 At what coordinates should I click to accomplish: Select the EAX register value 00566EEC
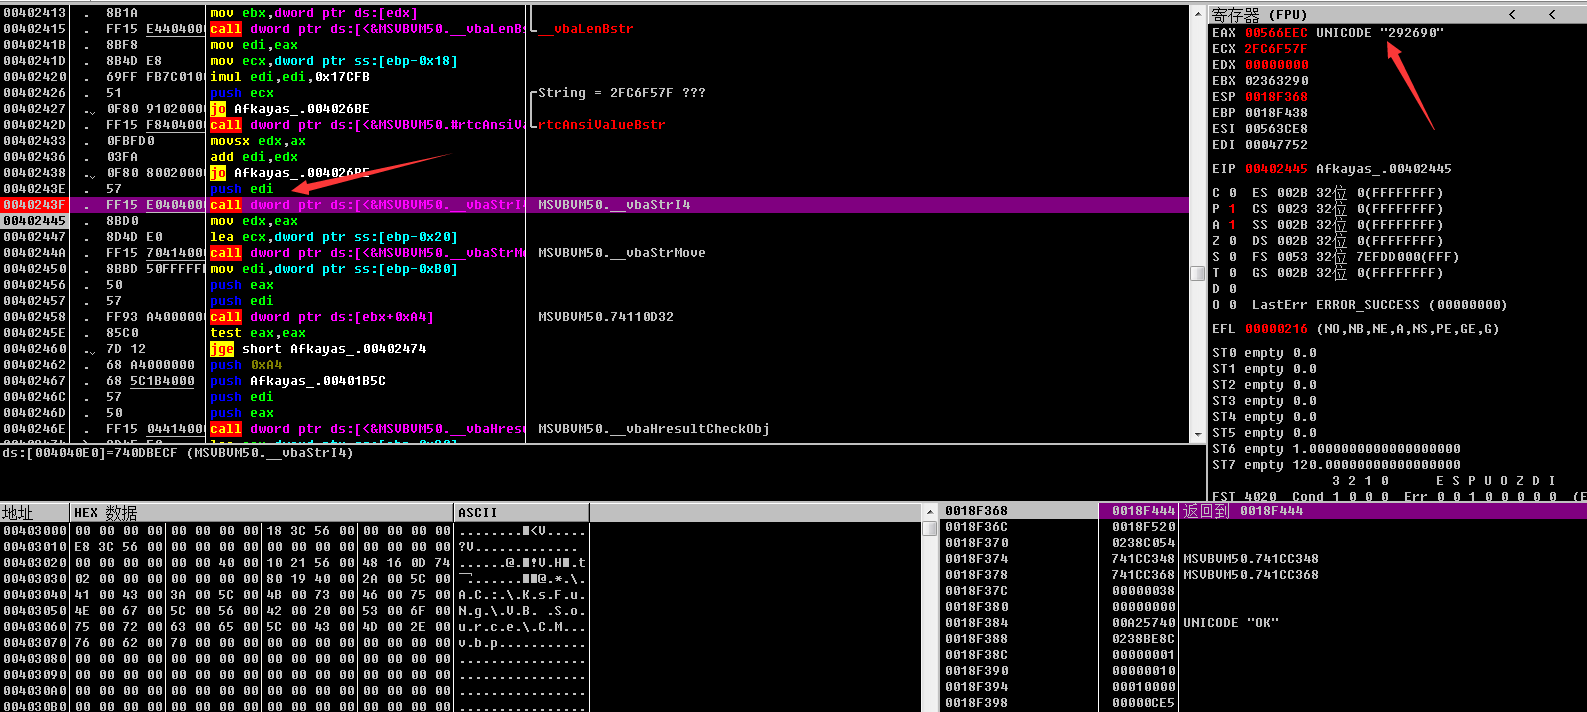click(x=1276, y=33)
